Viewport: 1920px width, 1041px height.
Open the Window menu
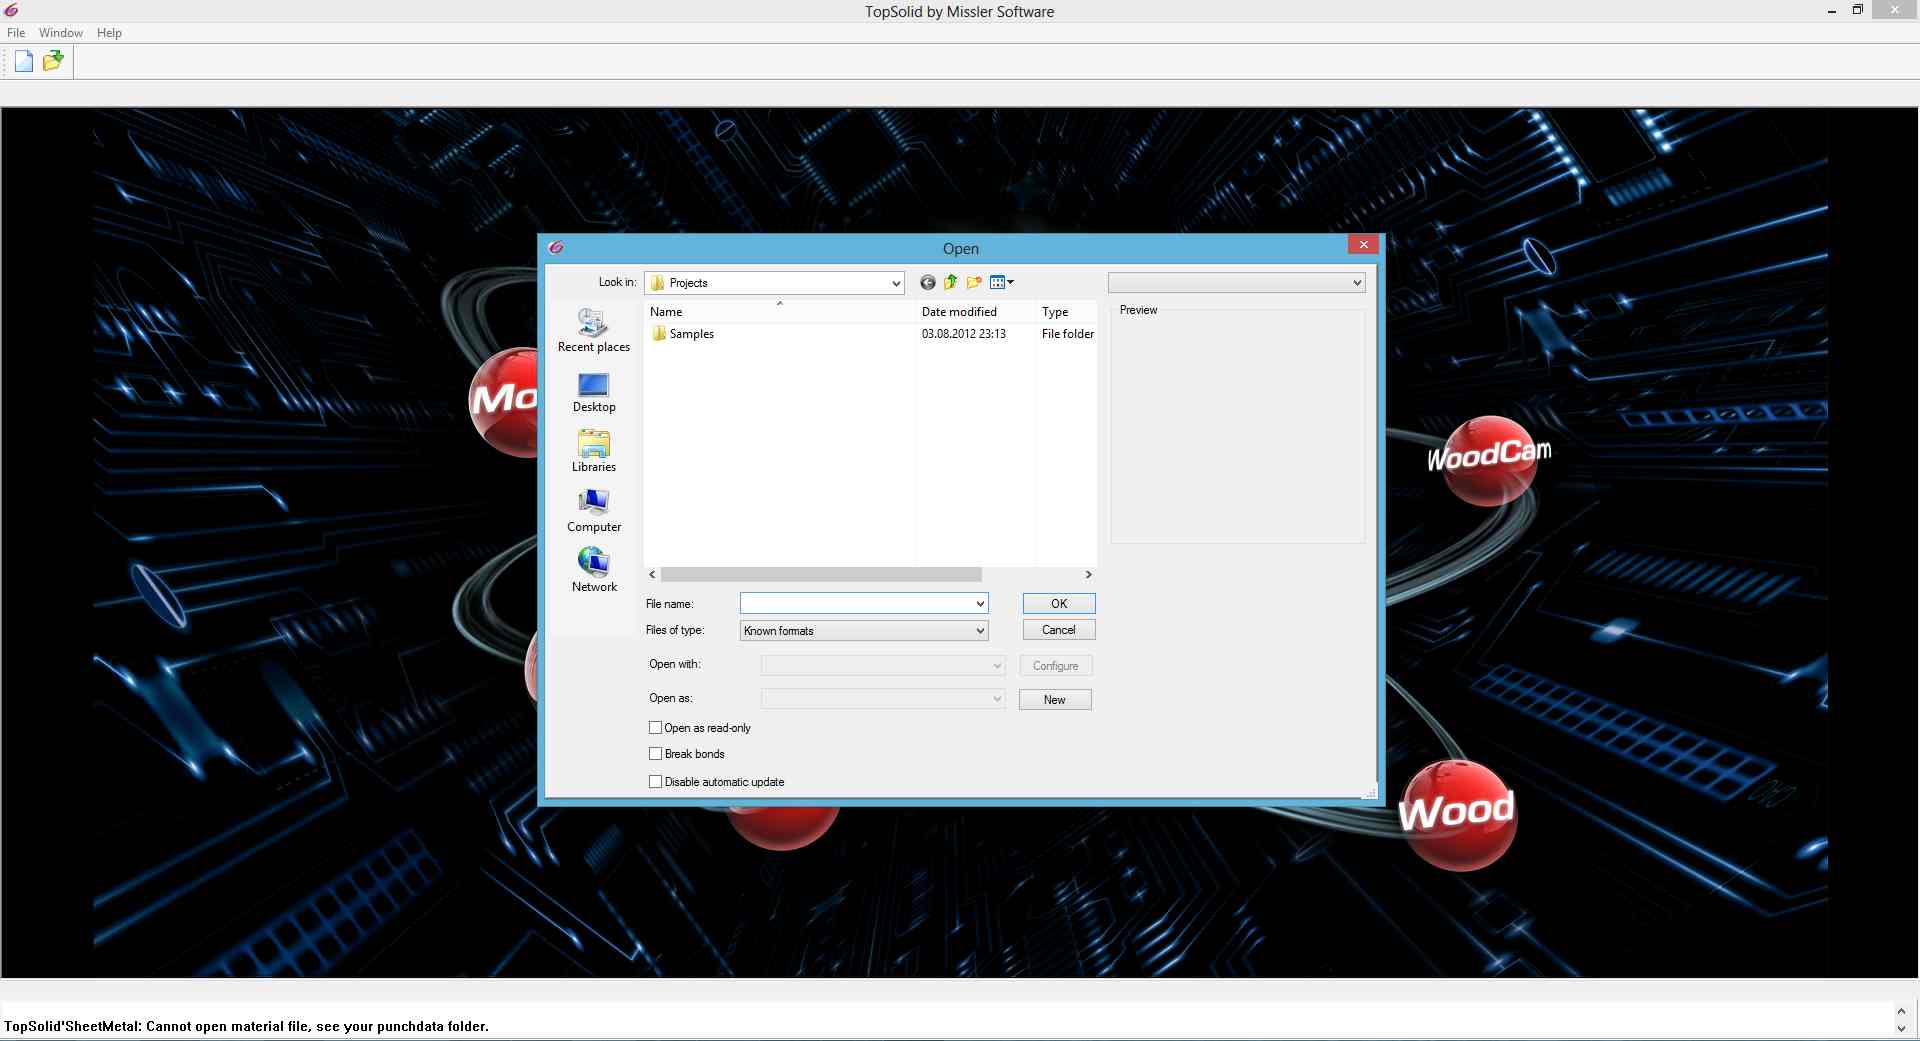coord(61,33)
